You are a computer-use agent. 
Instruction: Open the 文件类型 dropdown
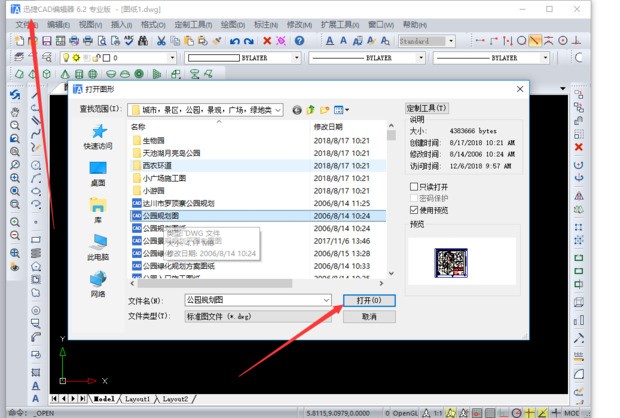point(326,317)
